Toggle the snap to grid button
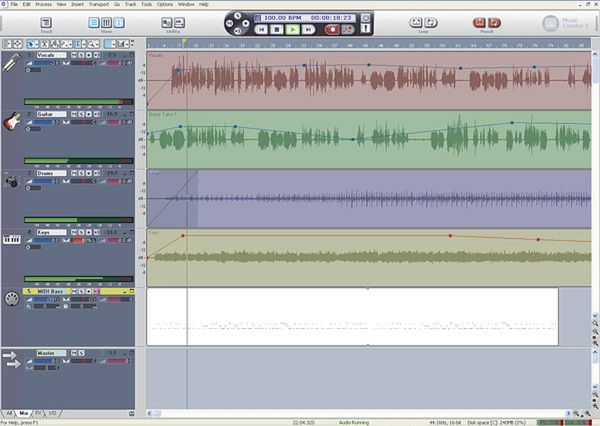Image resolution: width=600 pixels, height=426 pixels. click(108, 44)
